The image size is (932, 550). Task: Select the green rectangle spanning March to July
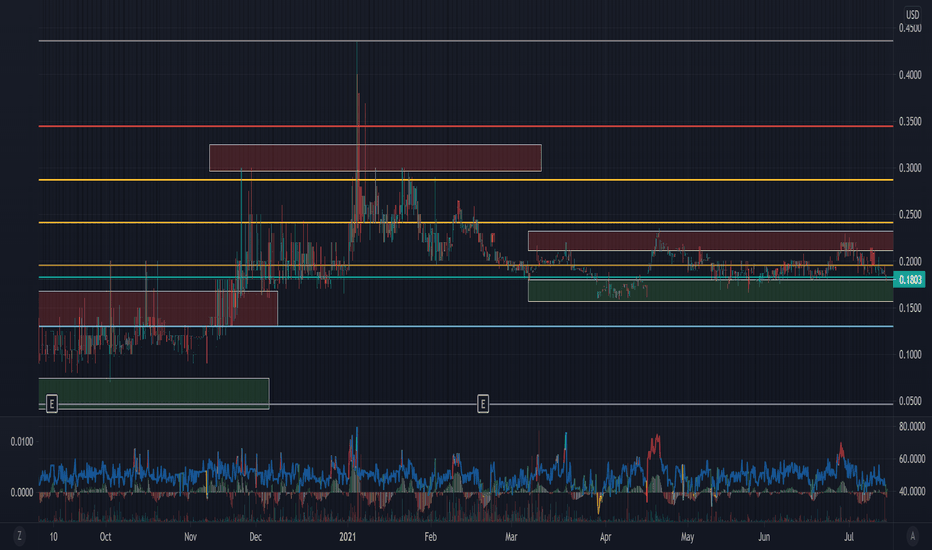coord(710,291)
